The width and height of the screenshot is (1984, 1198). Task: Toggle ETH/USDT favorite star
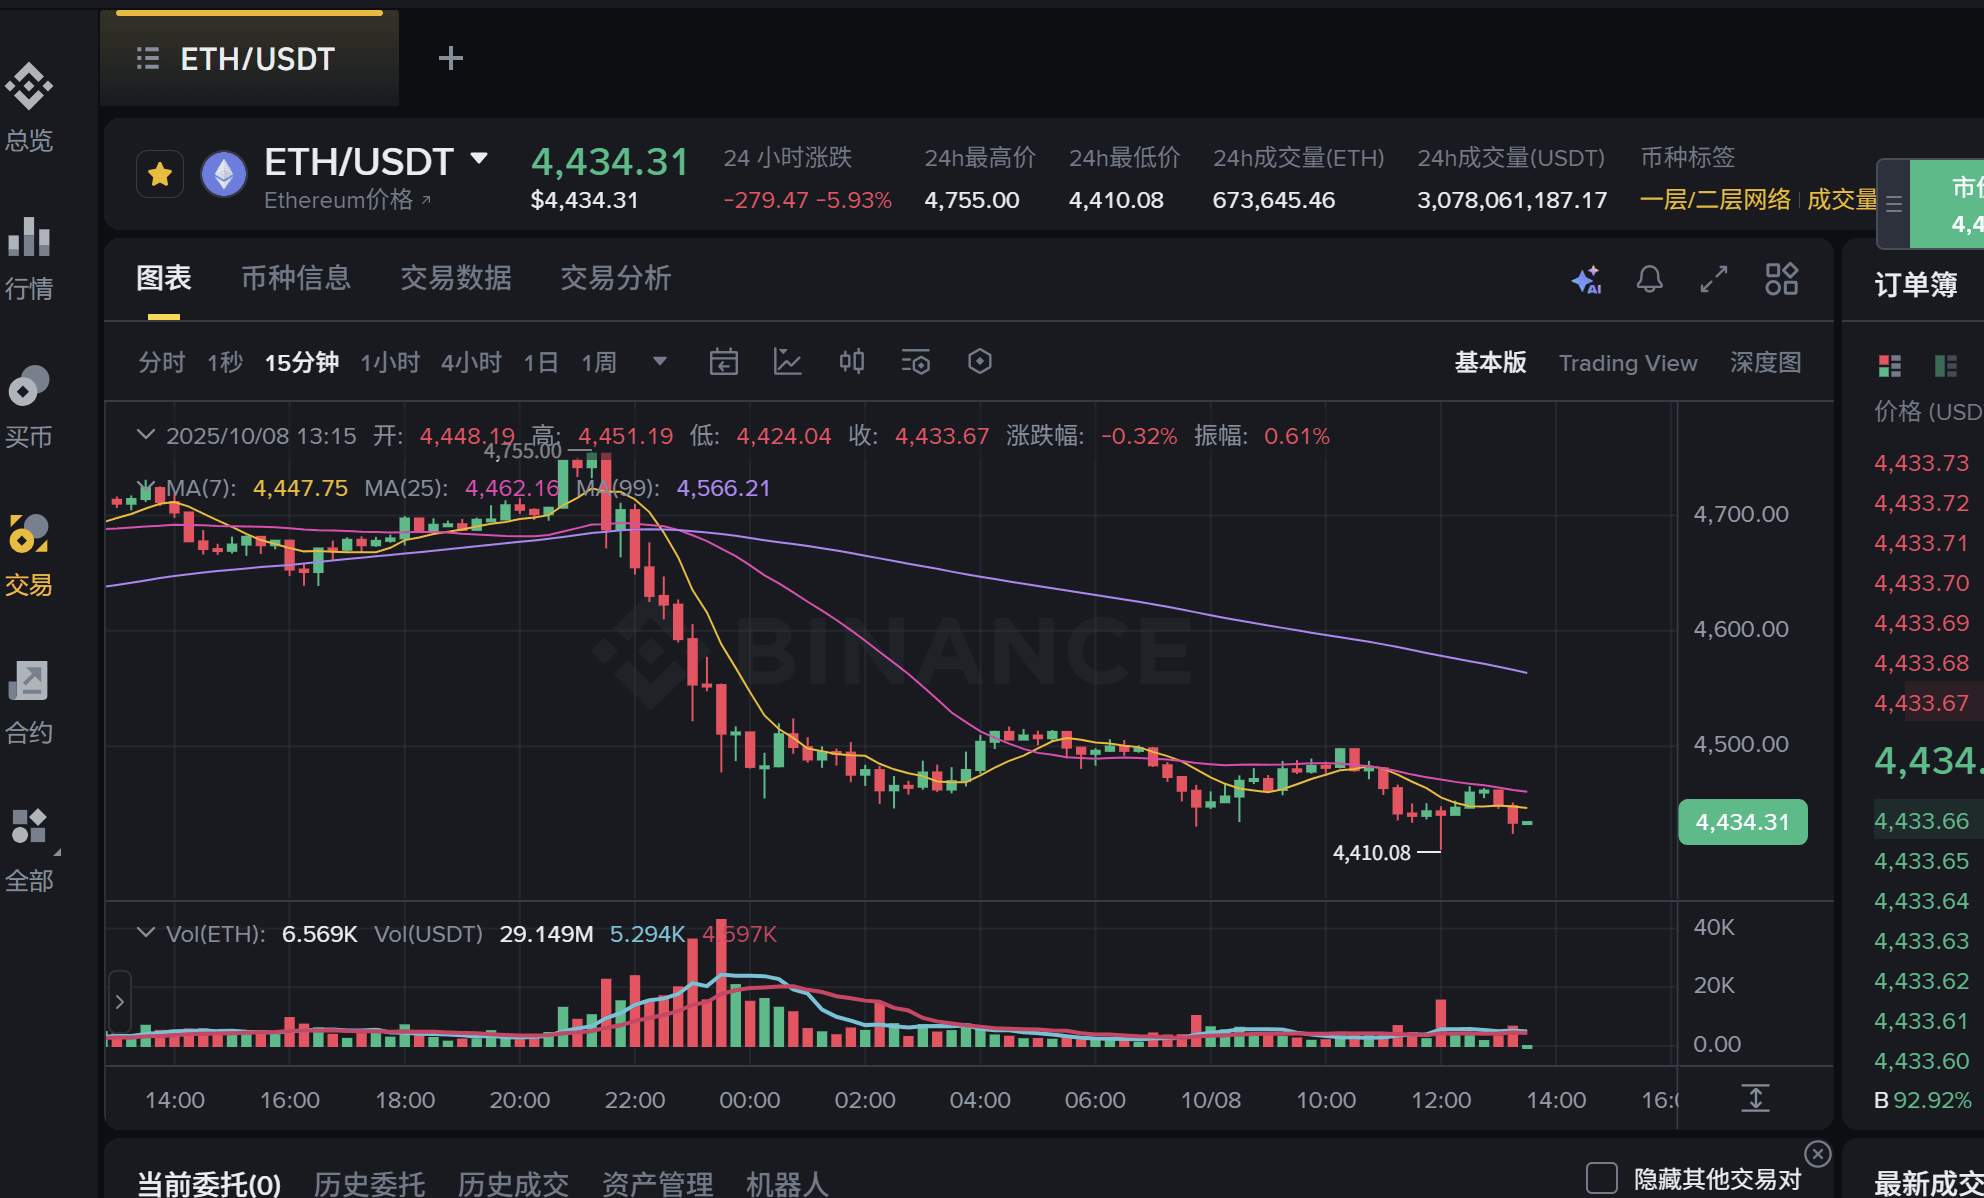point(160,175)
